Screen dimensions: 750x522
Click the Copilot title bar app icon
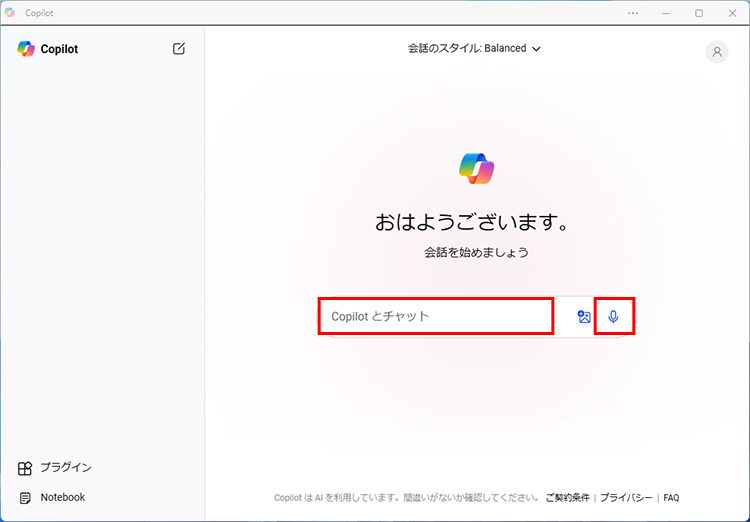pyautogui.click(x=10, y=12)
